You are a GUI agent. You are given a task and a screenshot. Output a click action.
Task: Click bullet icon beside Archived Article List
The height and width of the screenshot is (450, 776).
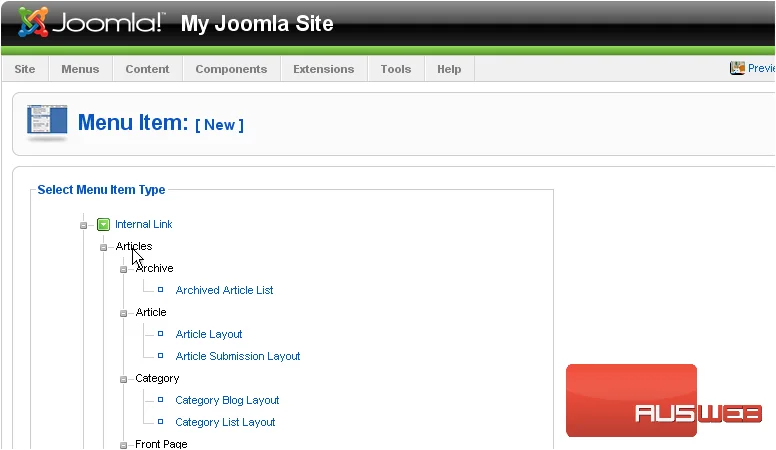pos(160,290)
